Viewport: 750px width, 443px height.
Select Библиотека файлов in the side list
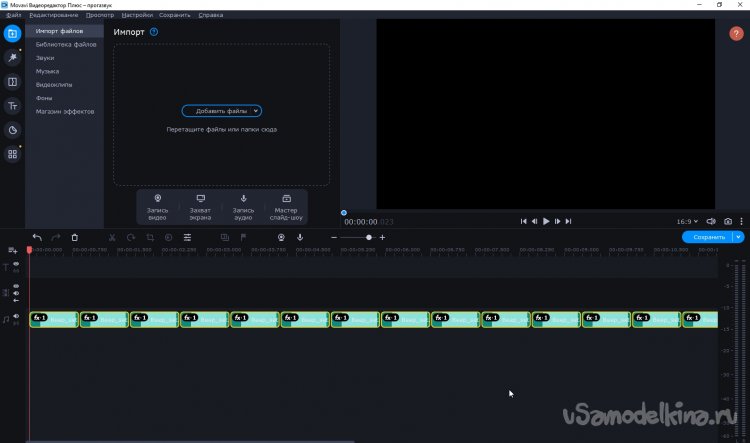click(x=66, y=45)
